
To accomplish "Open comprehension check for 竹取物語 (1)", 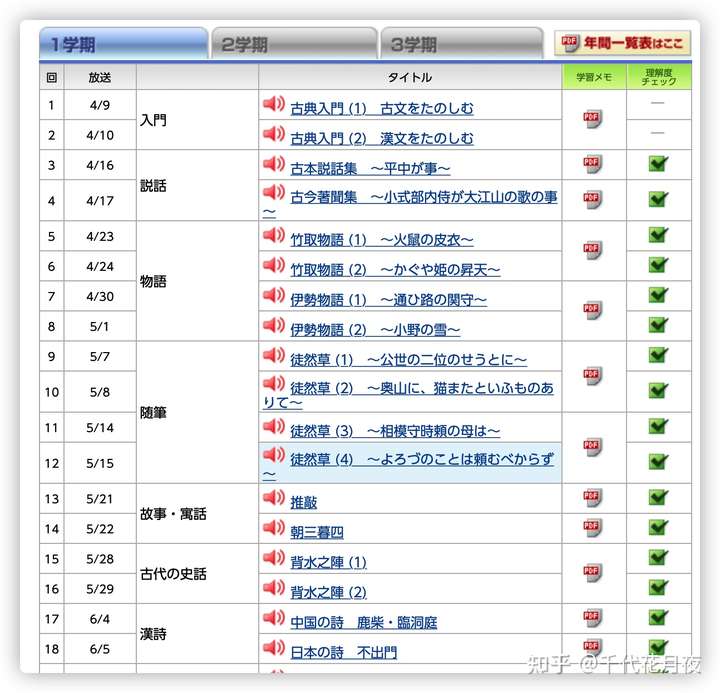I will 658,235.
